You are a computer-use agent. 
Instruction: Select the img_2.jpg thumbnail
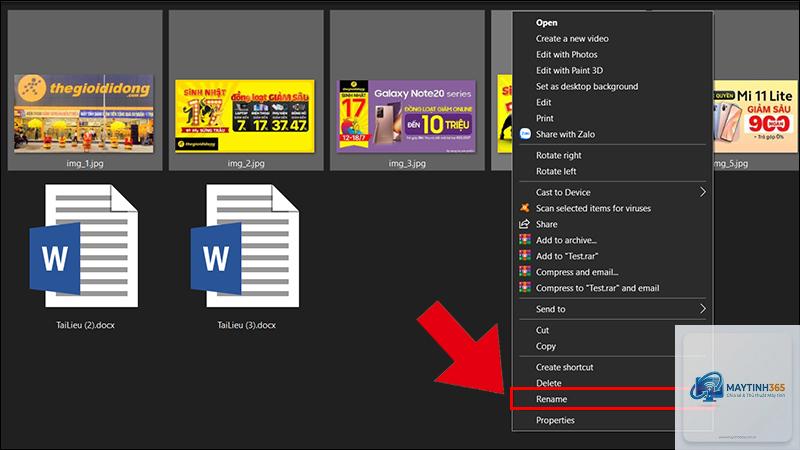(x=245, y=116)
